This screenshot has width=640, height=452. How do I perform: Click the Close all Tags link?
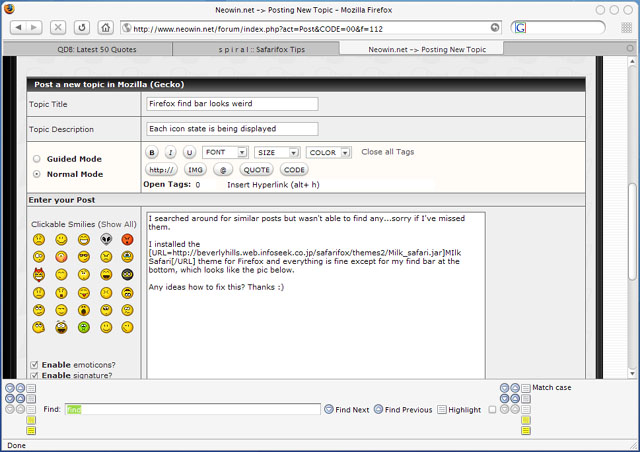pos(387,152)
